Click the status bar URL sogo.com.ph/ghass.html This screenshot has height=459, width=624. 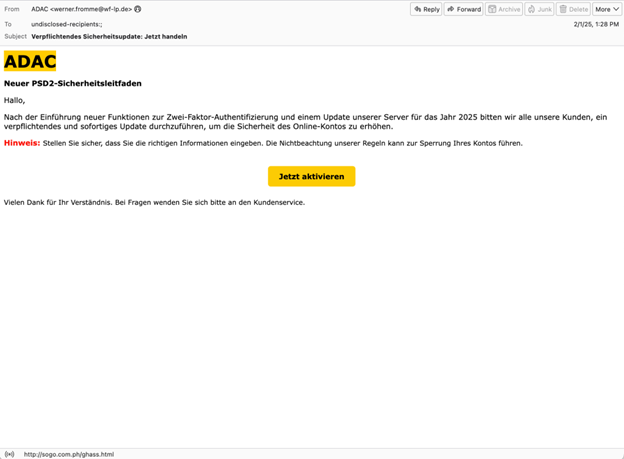(x=69, y=454)
